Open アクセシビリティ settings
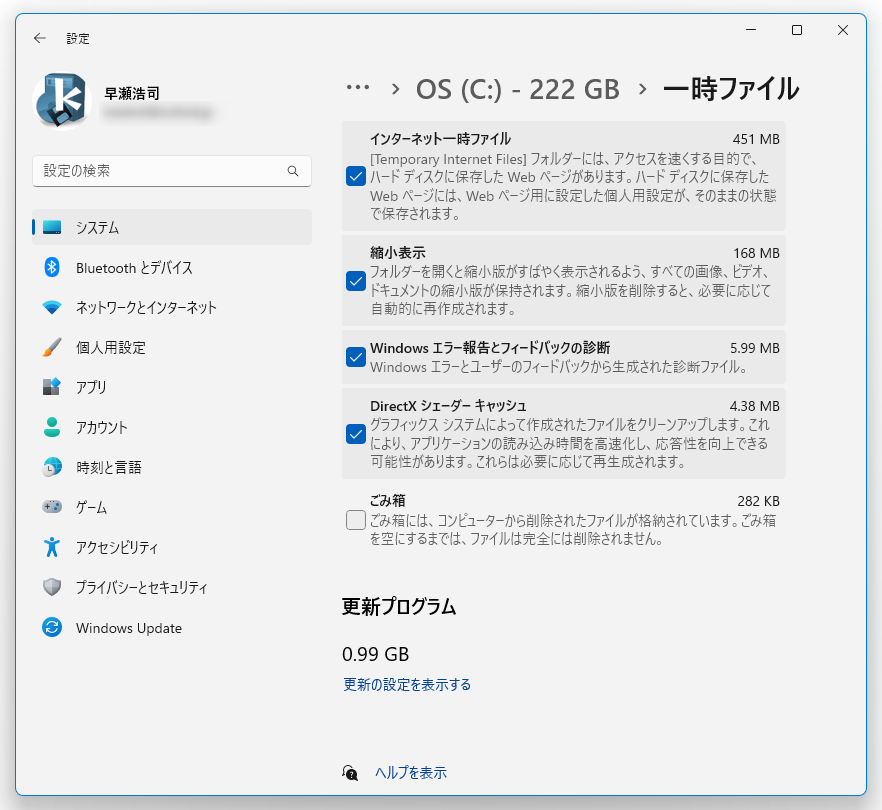This screenshot has width=882, height=810. [172, 547]
